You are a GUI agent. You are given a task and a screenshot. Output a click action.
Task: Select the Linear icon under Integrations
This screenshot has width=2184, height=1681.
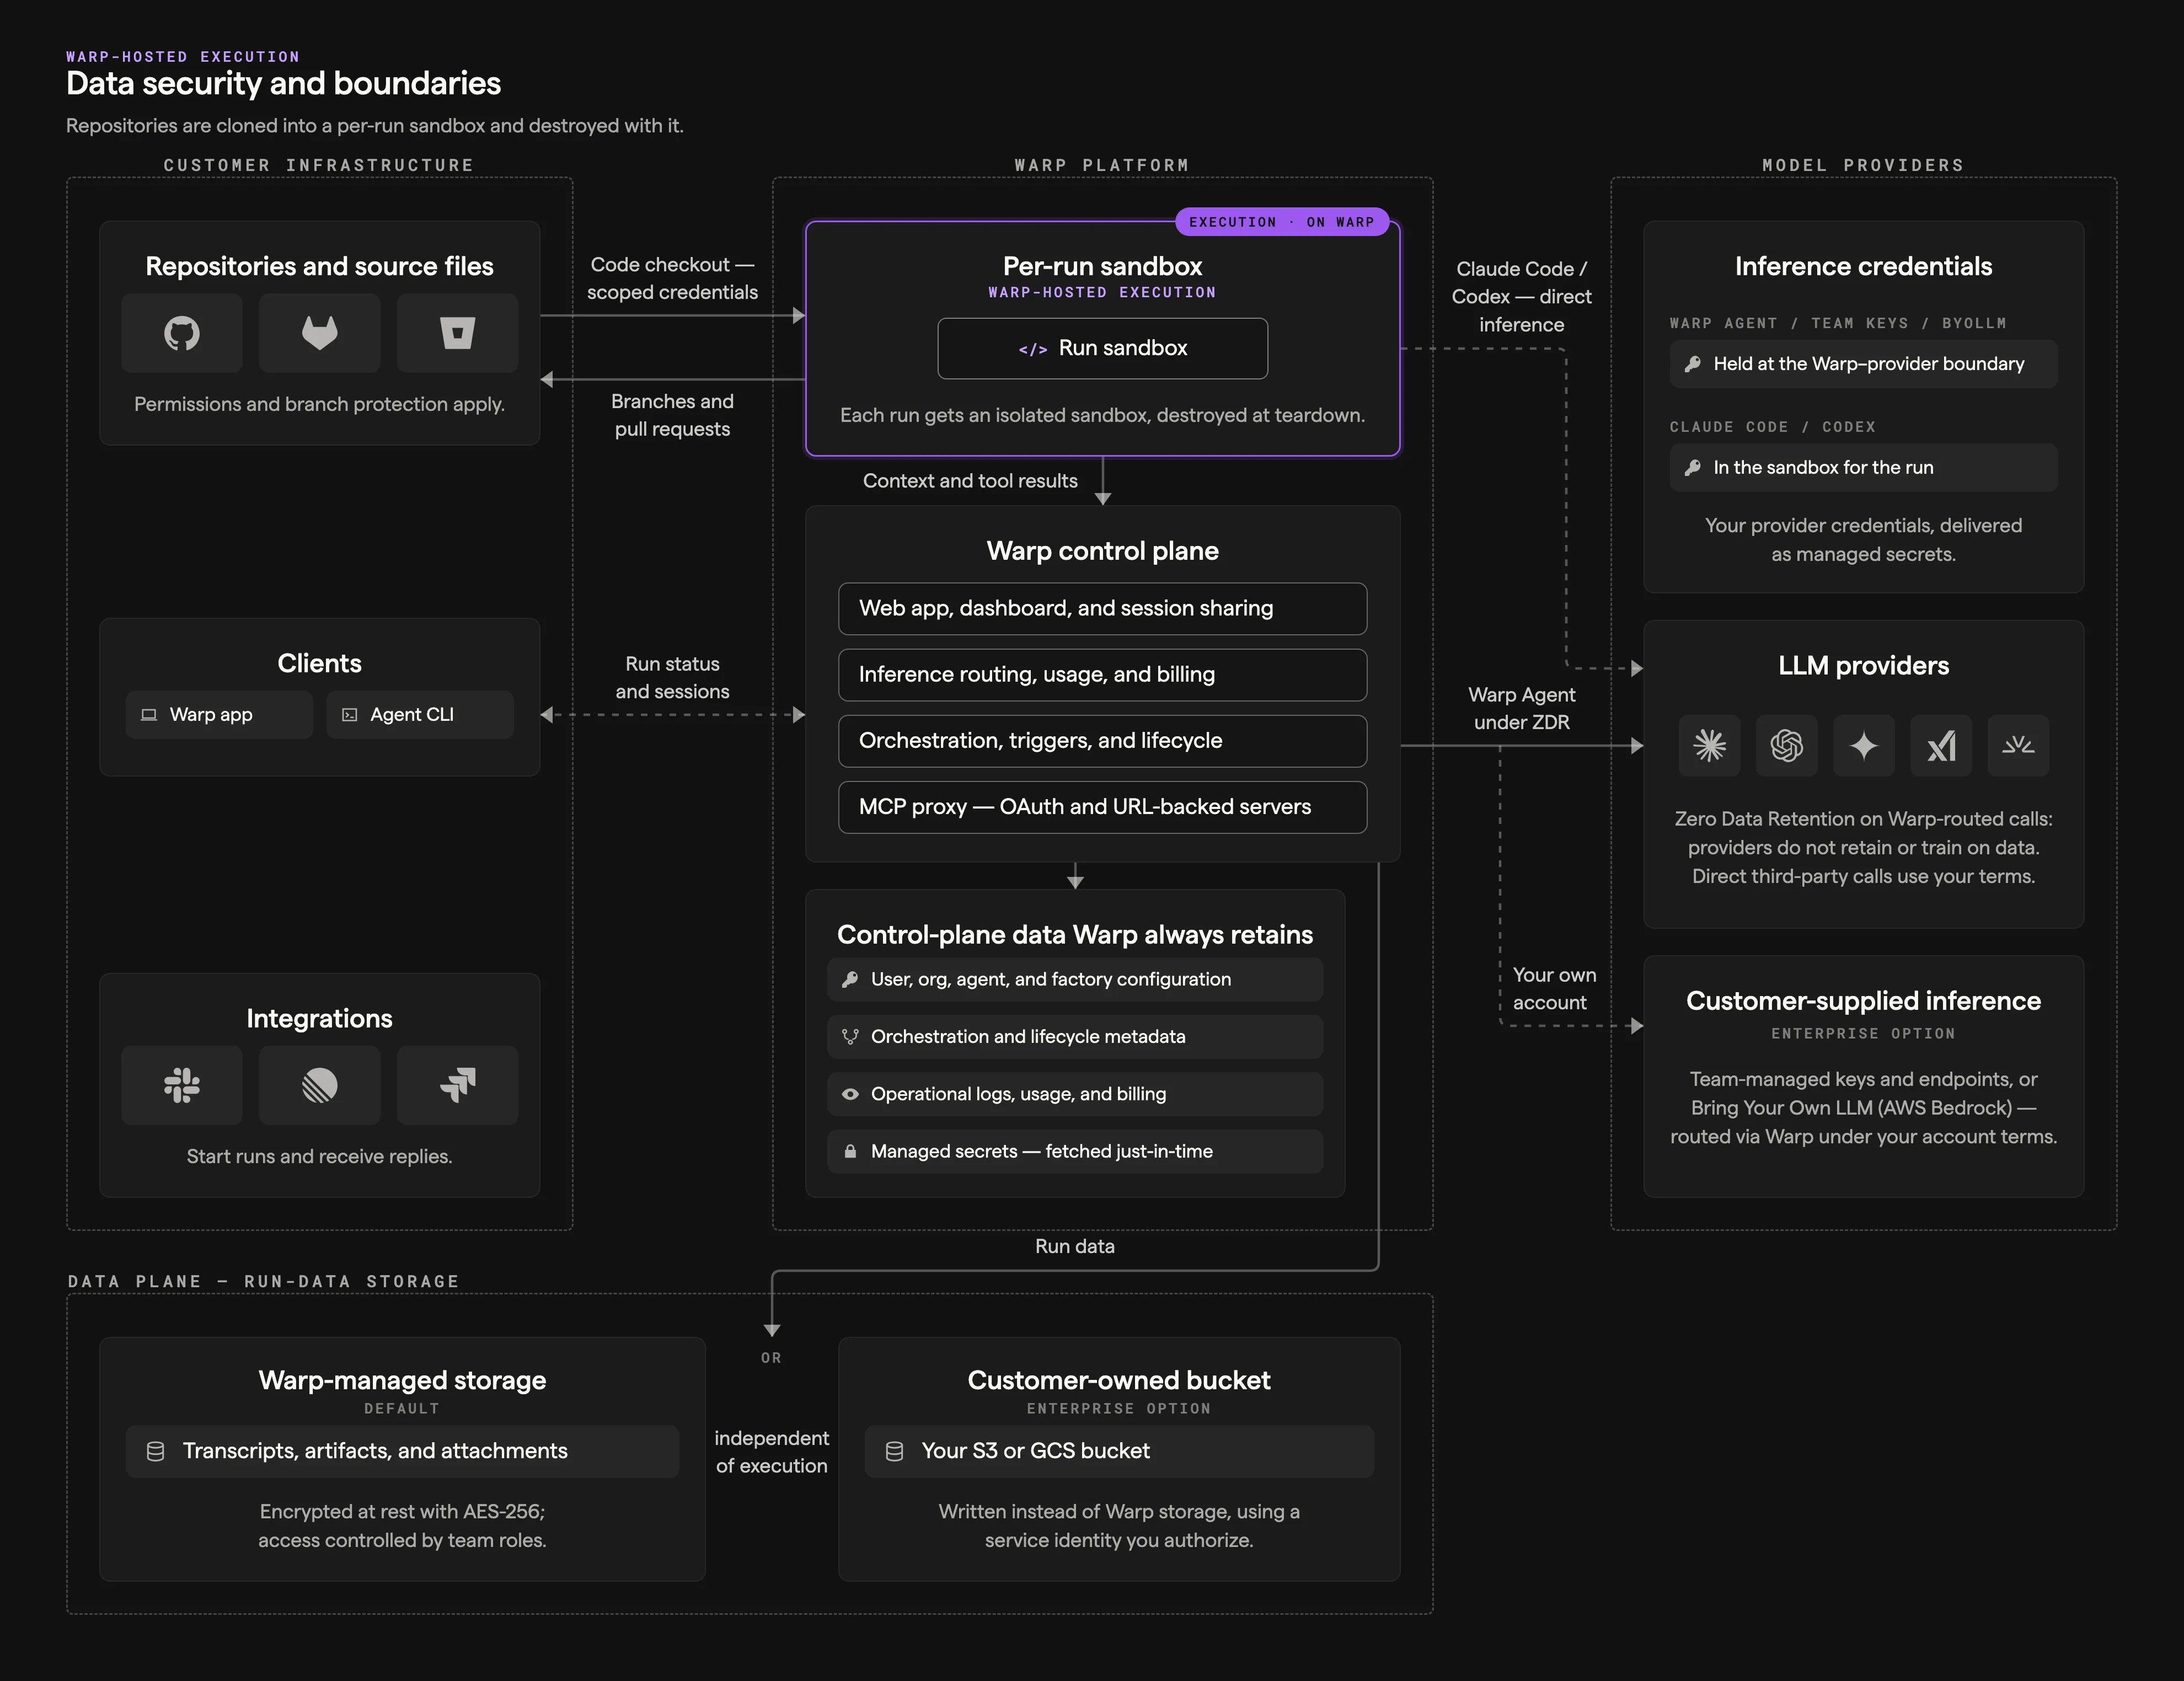320,1085
